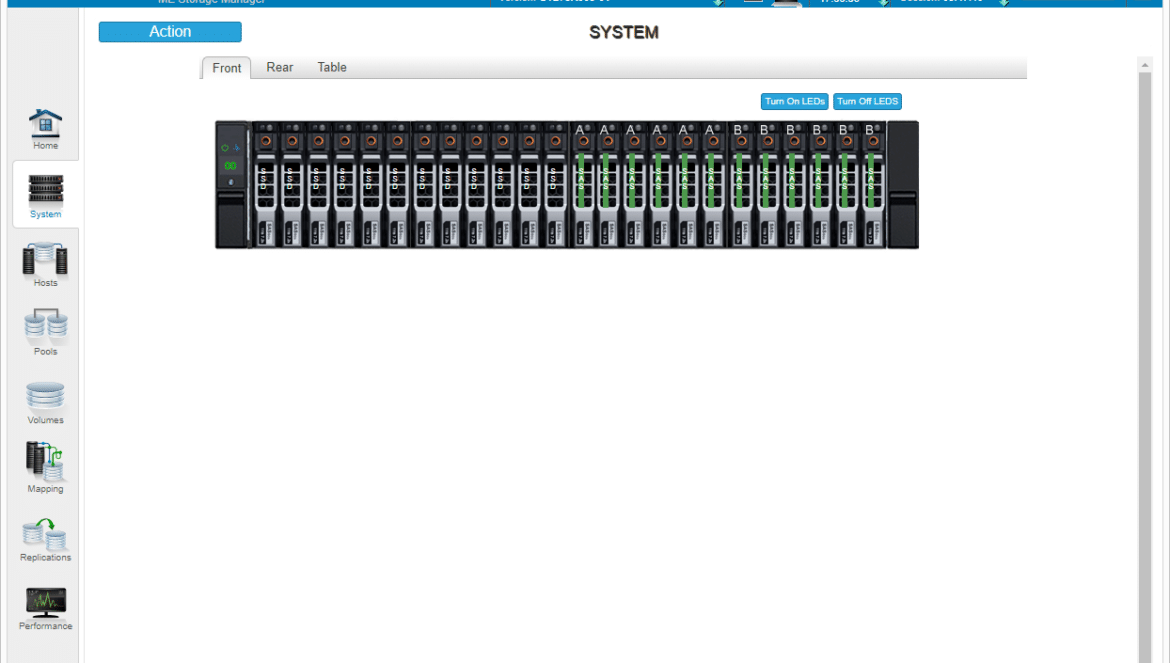Select the eleventh SSD drive from left
Viewport: 1170px width, 663px height.
pos(529,184)
